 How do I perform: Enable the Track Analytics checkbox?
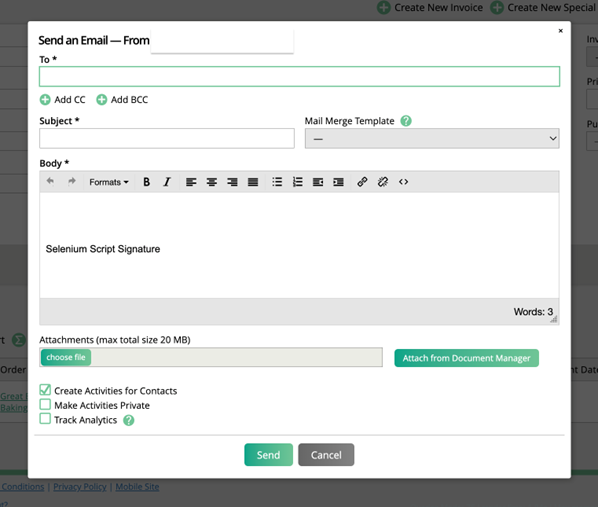pos(45,419)
